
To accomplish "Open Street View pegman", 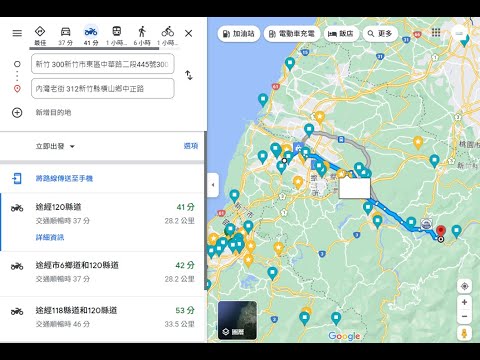I will click(464, 333).
